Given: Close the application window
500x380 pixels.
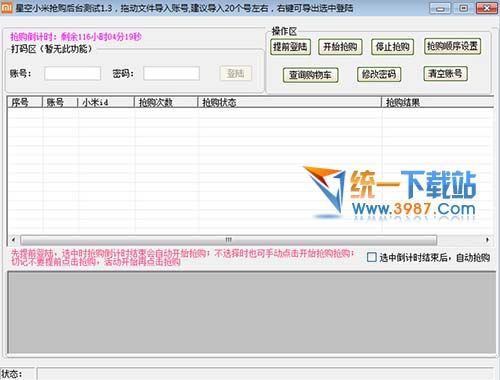Looking at the screenshot, I should point(487,8).
